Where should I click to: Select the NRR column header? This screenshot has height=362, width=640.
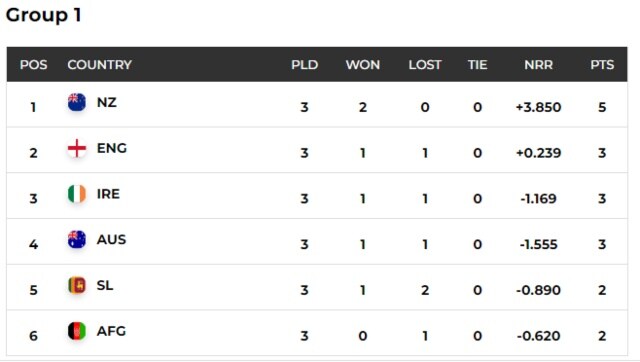coord(538,64)
